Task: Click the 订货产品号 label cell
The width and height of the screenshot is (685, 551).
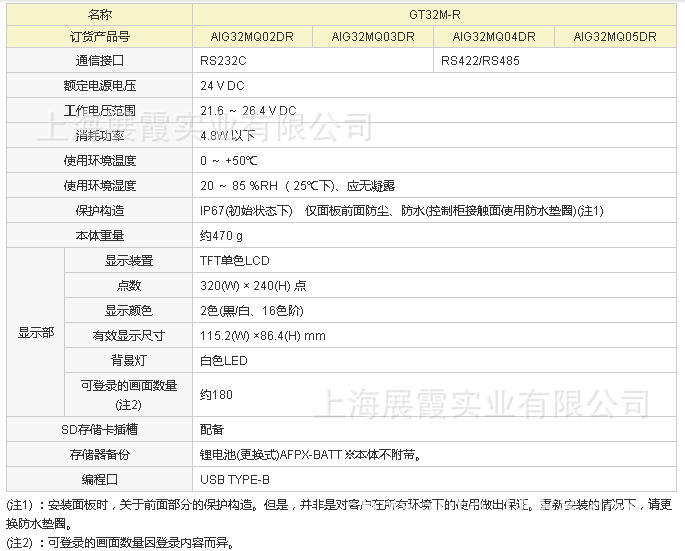Action: pyautogui.click(x=100, y=37)
